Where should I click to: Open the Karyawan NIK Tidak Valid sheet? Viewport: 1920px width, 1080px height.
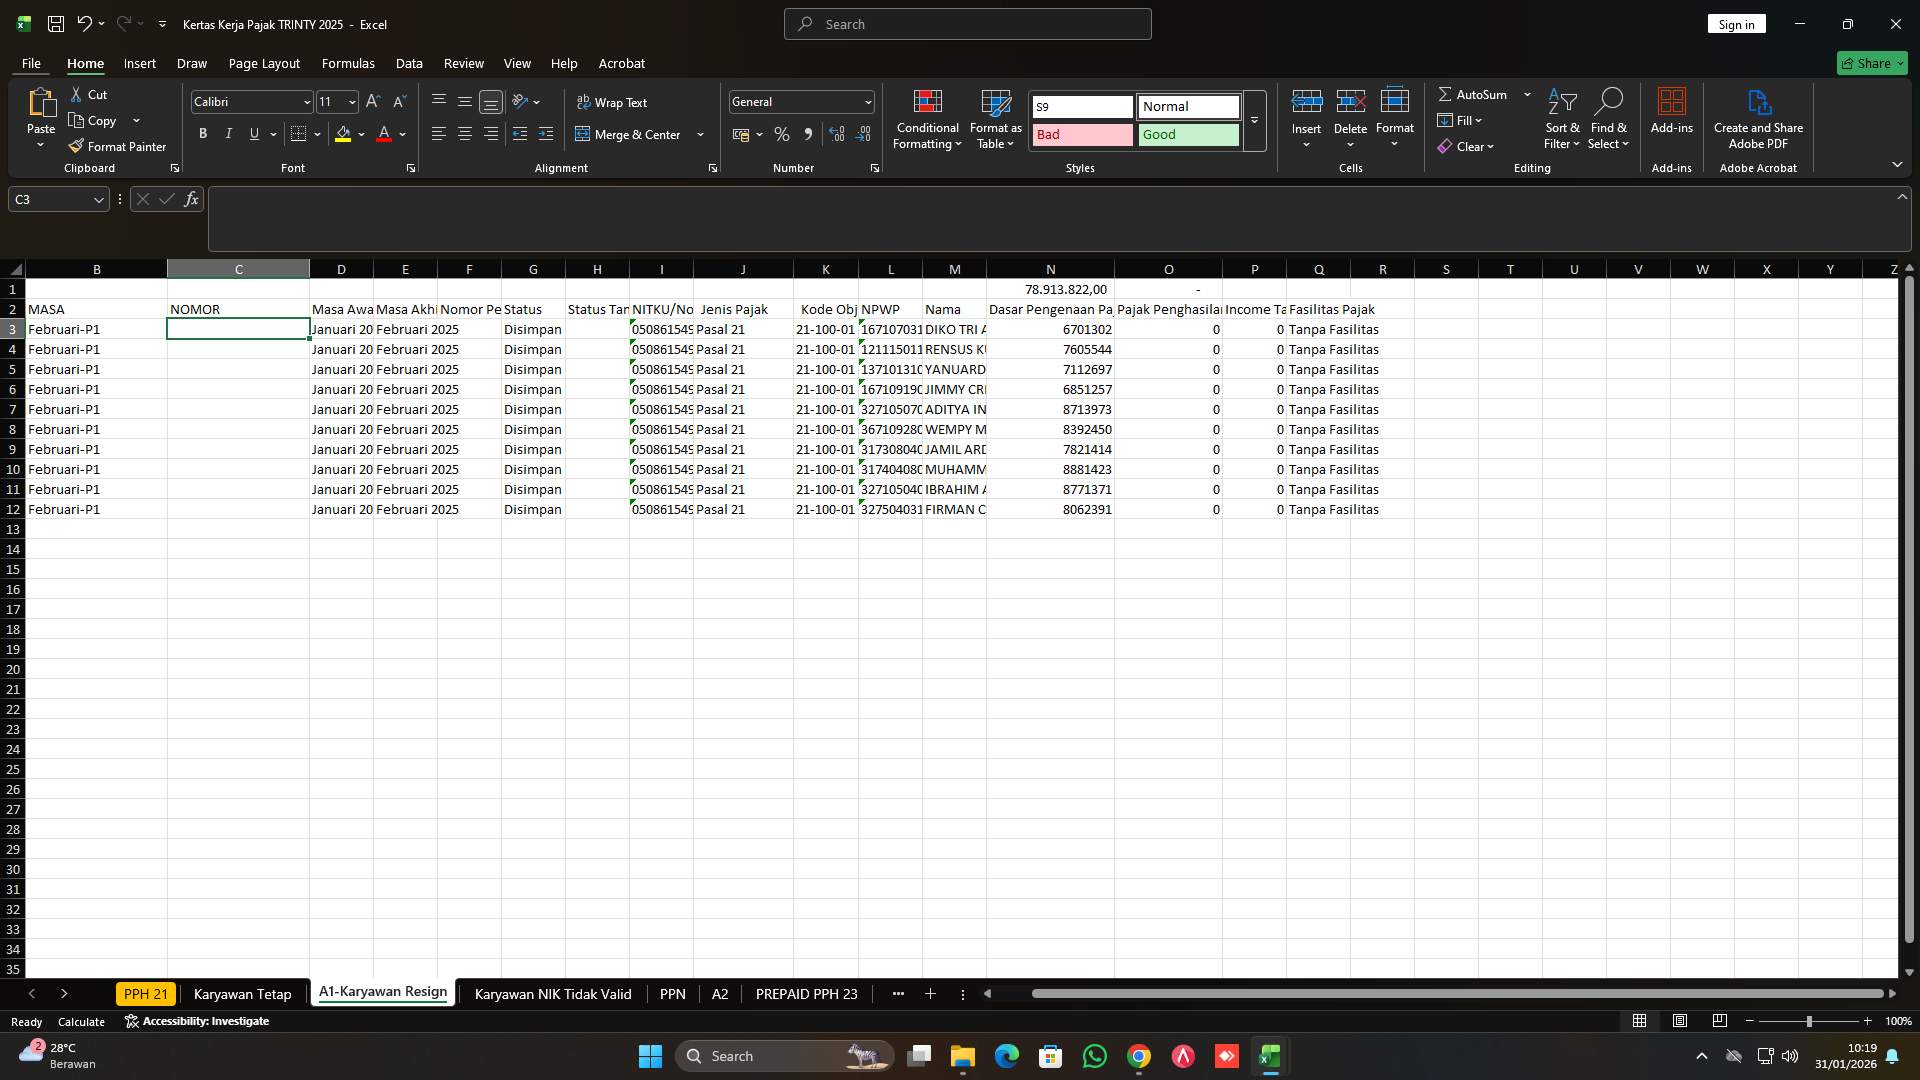coord(551,994)
